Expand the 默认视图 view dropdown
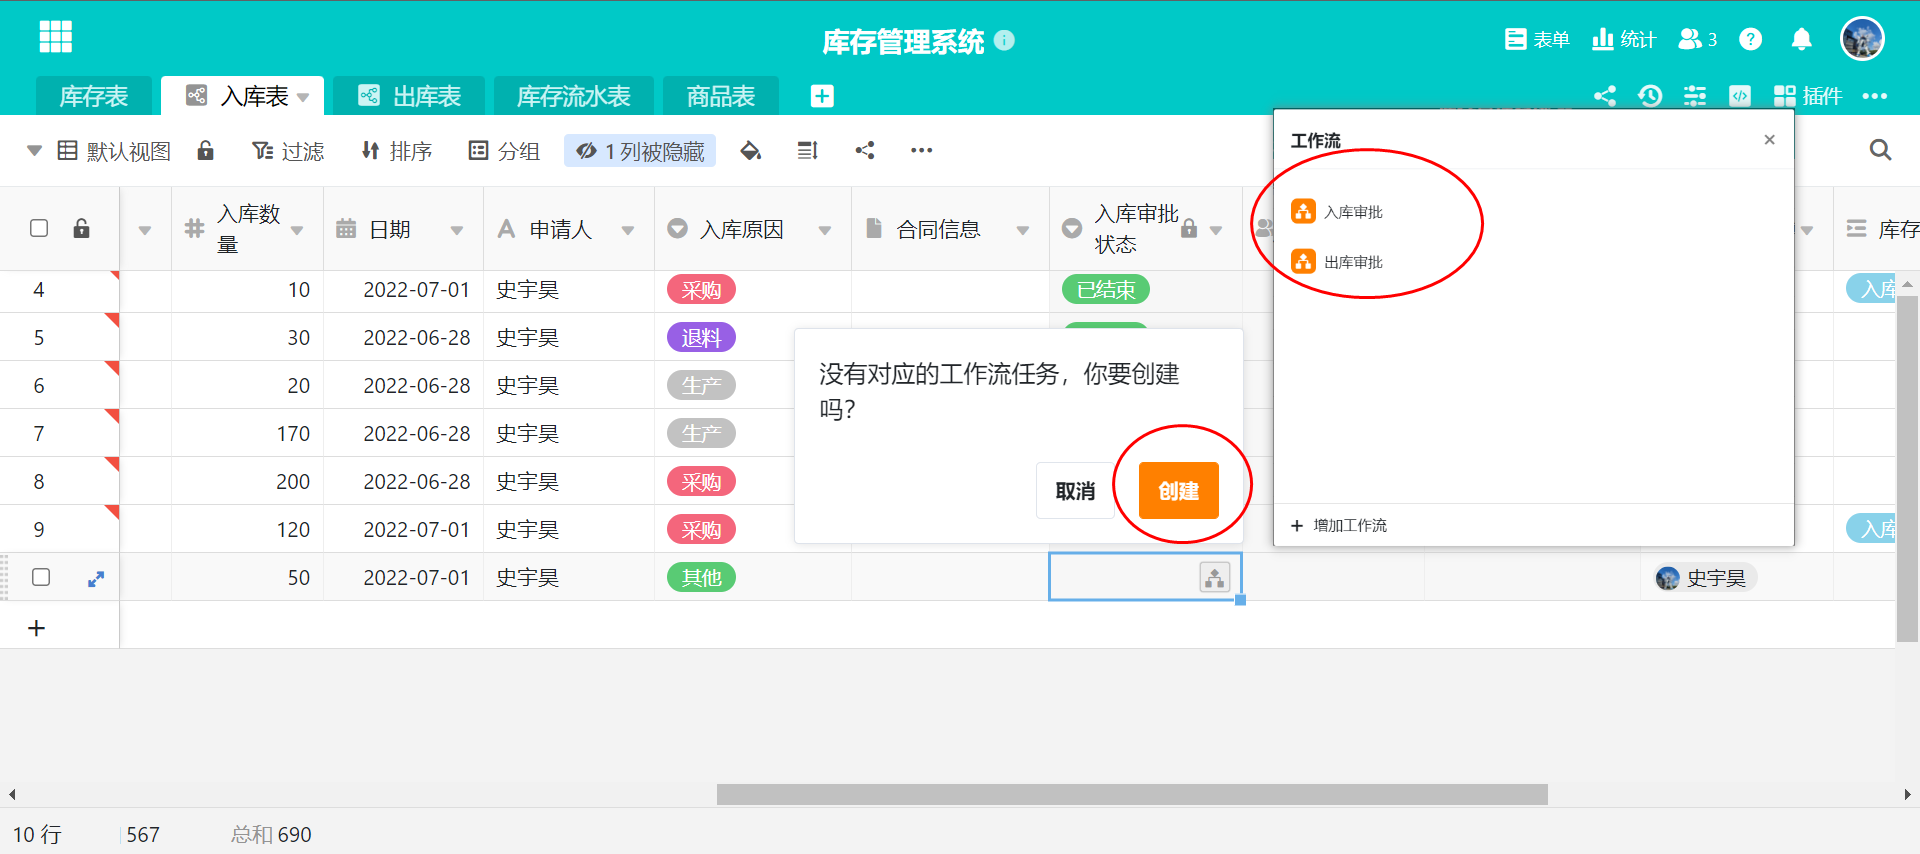The width and height of the screenshot is (1920, 854). point(34,151)
